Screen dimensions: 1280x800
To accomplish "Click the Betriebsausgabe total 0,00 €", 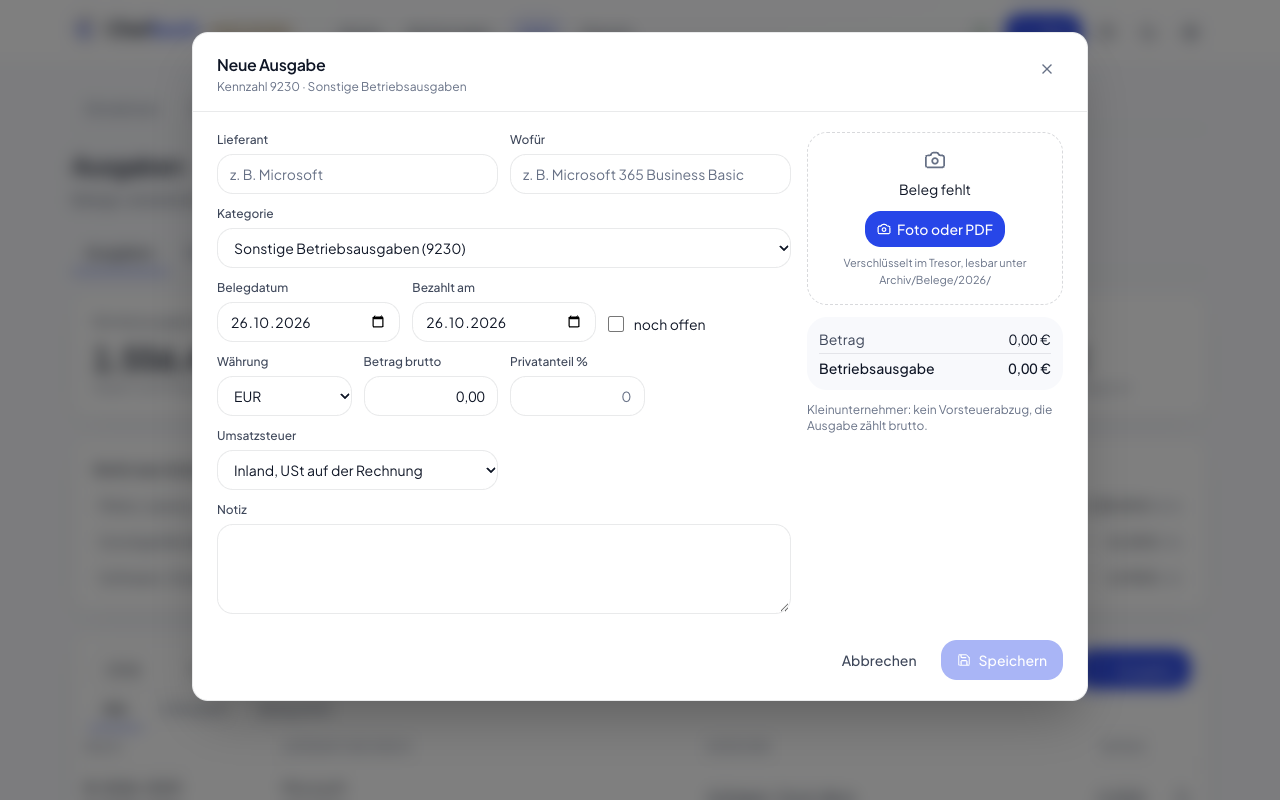I will pyautogui.click(x=1029, y=368).
